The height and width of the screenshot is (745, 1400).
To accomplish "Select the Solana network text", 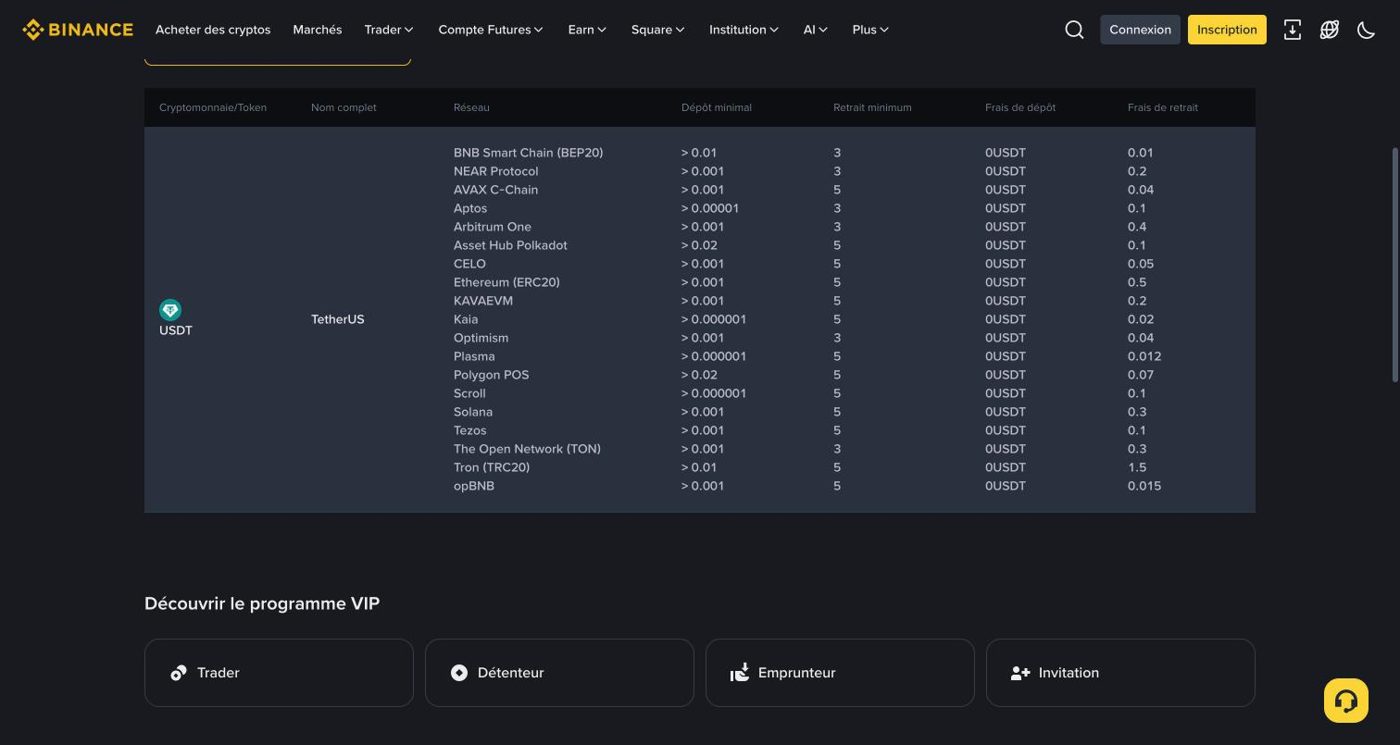I will [473, 412].
